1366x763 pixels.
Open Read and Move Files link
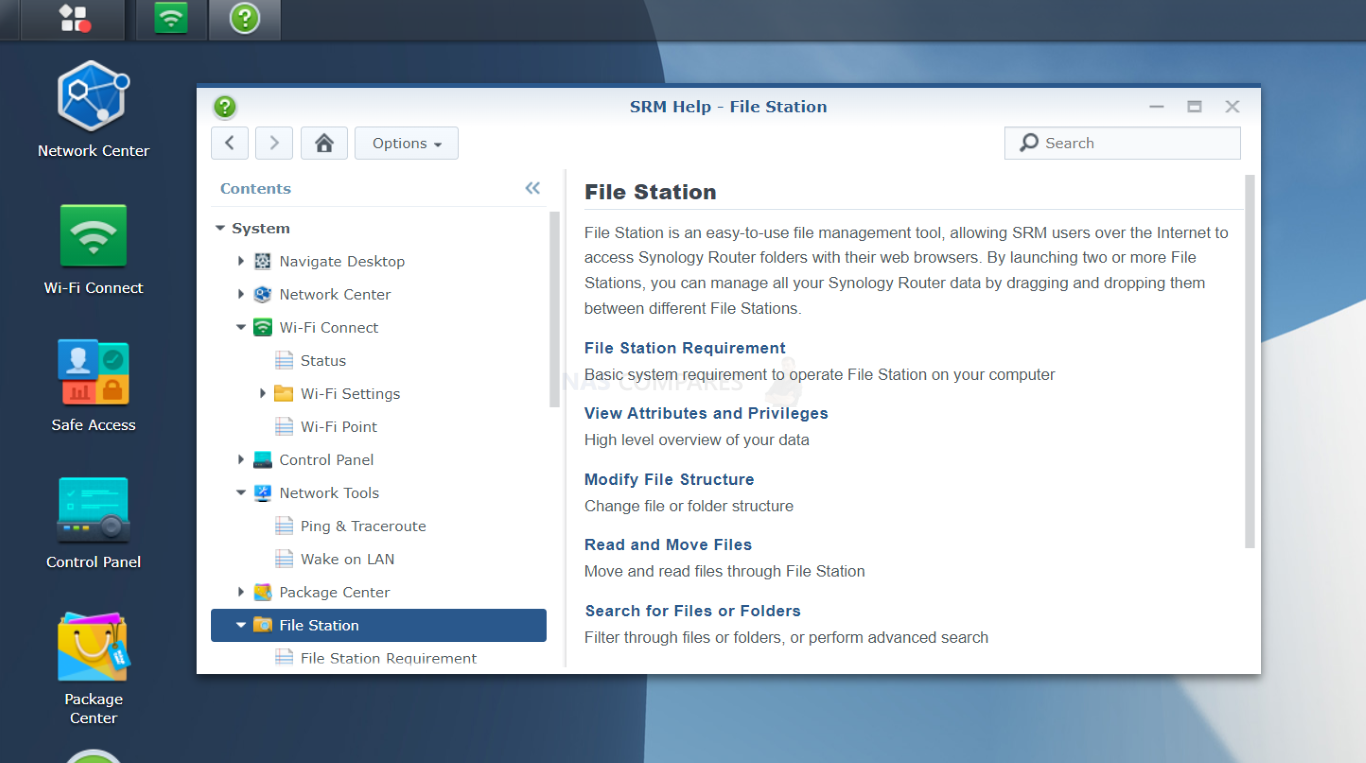click(668, 545)
